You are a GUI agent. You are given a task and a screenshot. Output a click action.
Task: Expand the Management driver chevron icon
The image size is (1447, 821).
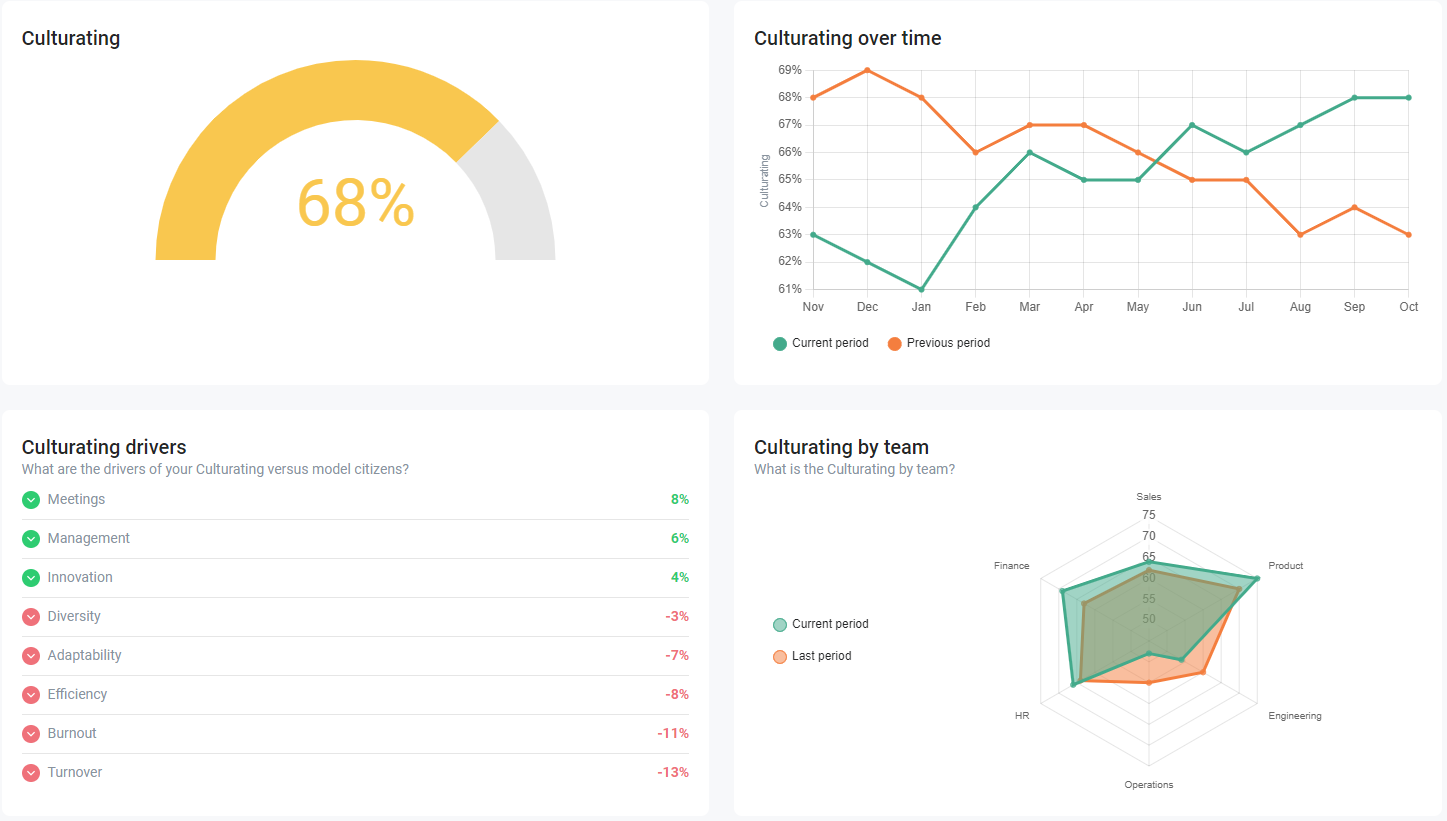(31, 539)
